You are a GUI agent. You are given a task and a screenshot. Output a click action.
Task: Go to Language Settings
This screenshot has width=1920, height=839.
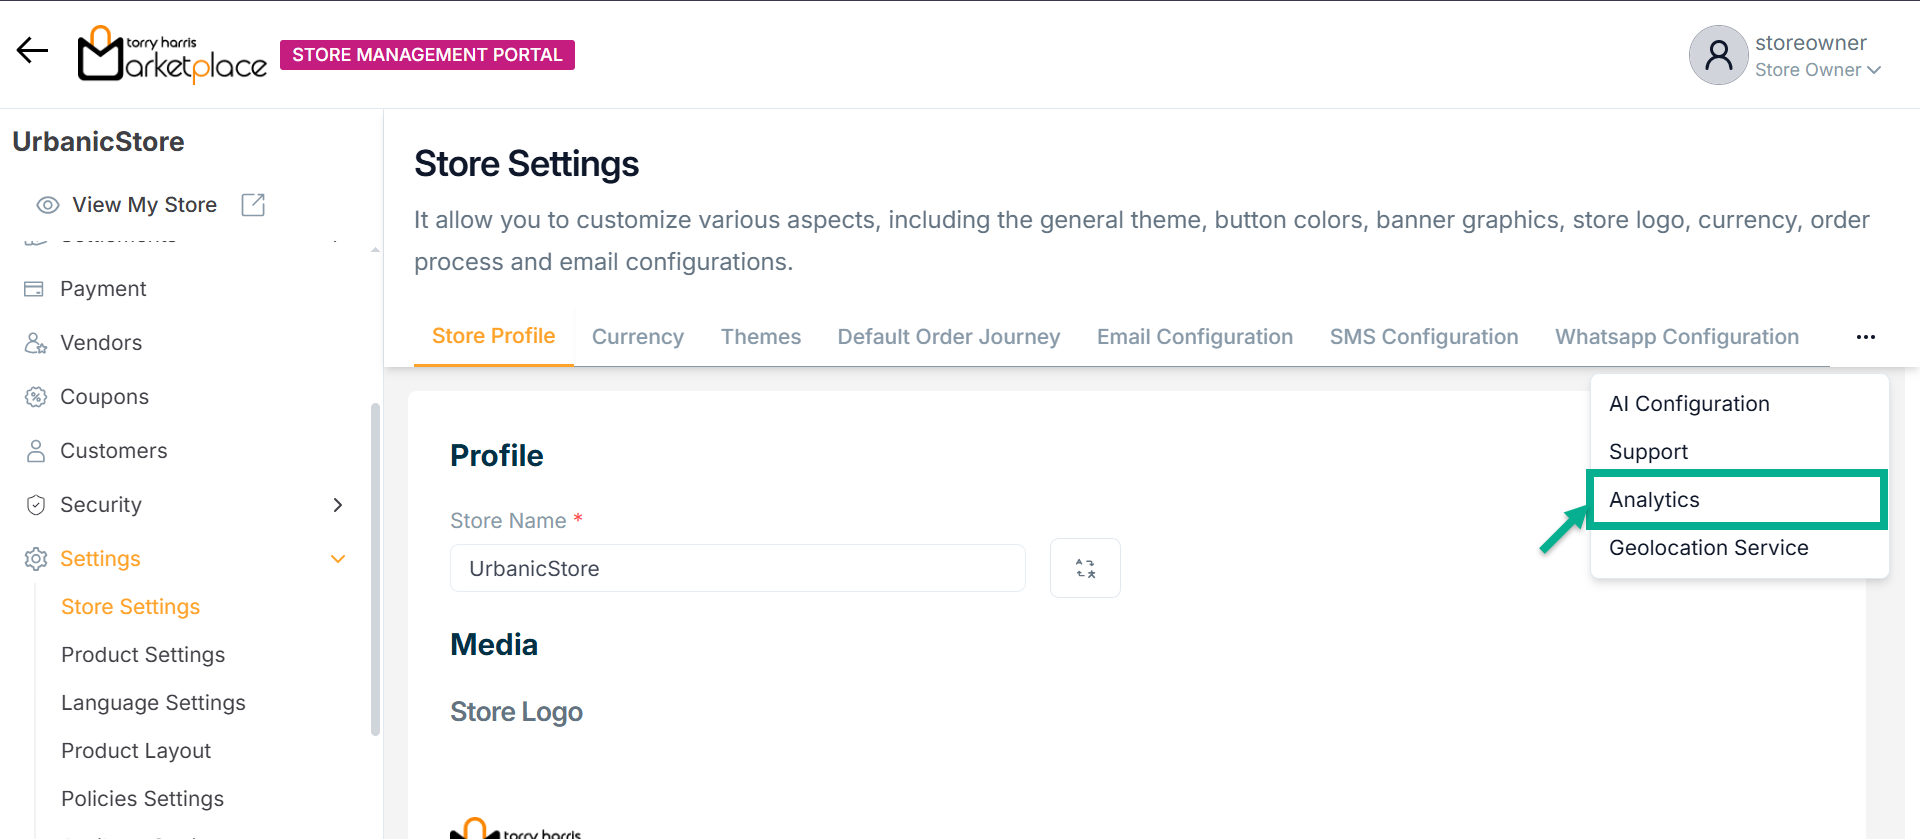[153, 703]
